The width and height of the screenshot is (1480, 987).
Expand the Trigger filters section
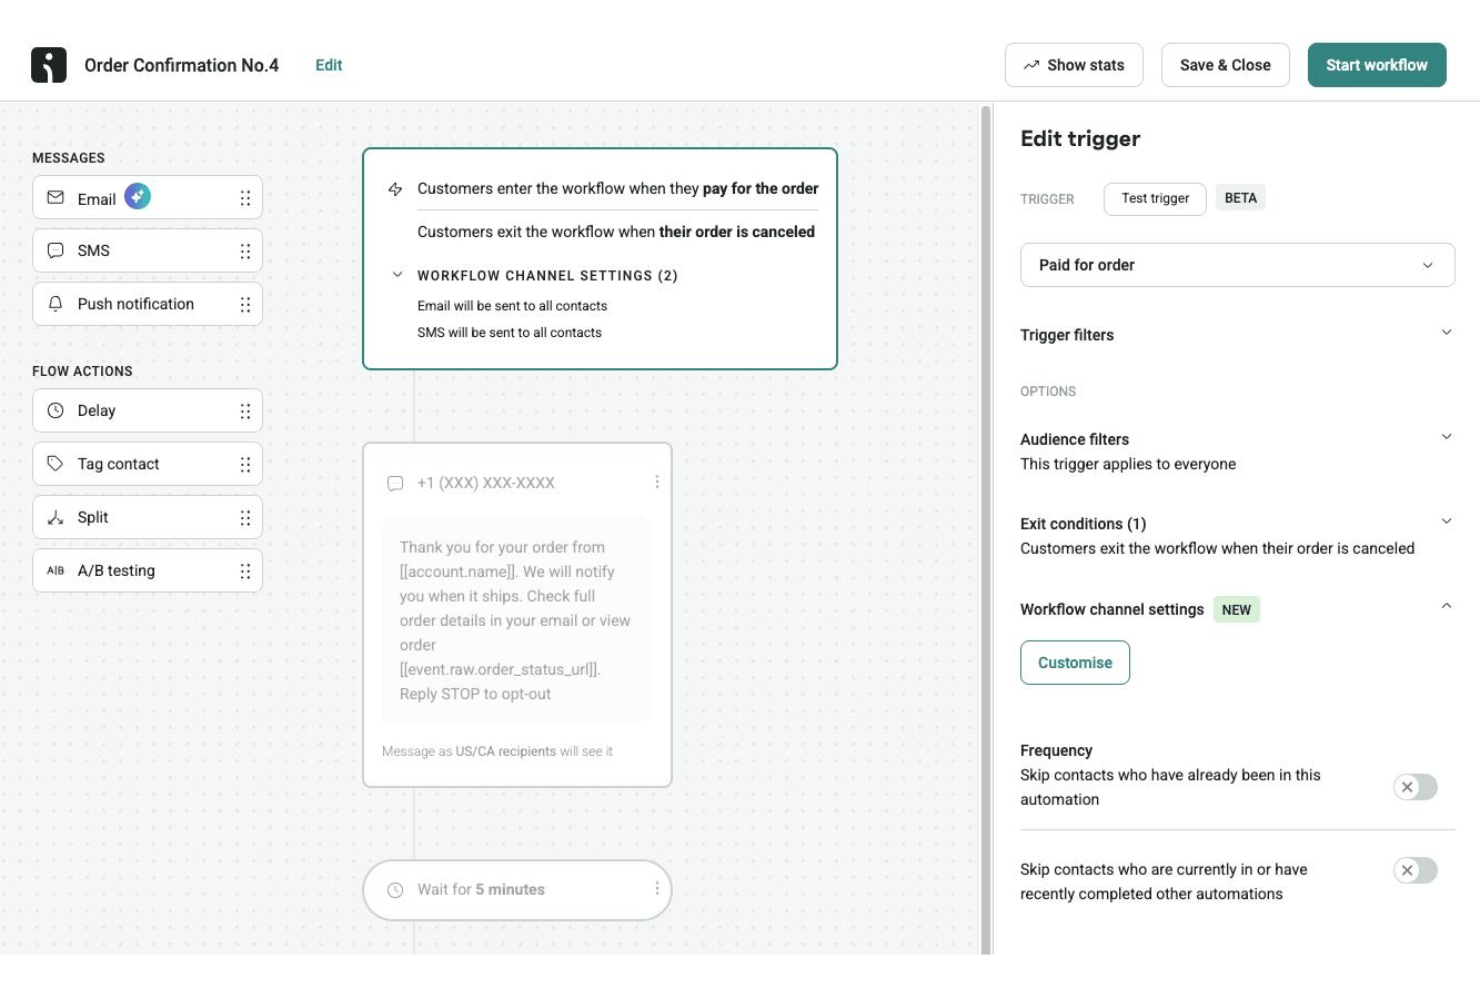pyautogui.click(x=1446, y=332)
